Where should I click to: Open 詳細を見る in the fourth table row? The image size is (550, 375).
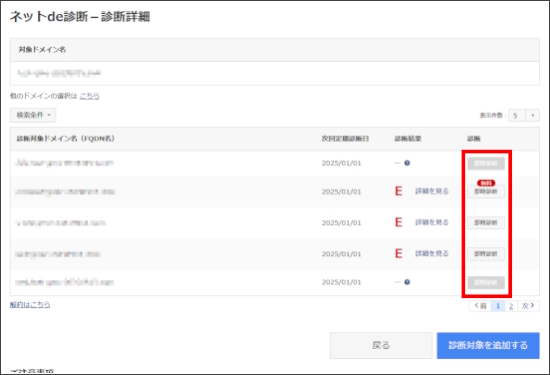click(432, 253)
